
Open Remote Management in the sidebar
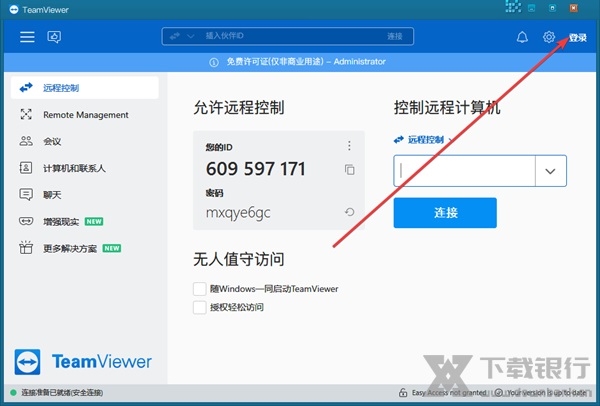point(85,114)
